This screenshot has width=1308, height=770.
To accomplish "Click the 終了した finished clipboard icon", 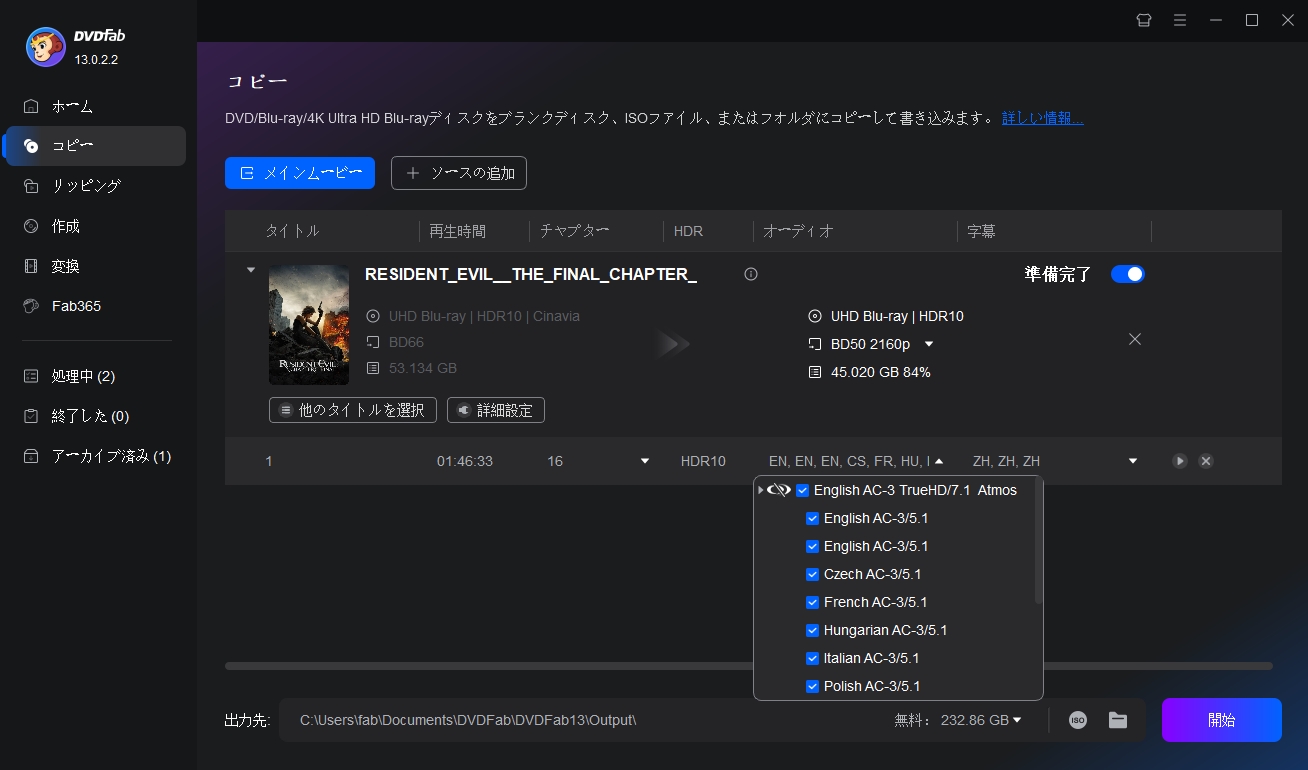I will click(x=31, y=416).
